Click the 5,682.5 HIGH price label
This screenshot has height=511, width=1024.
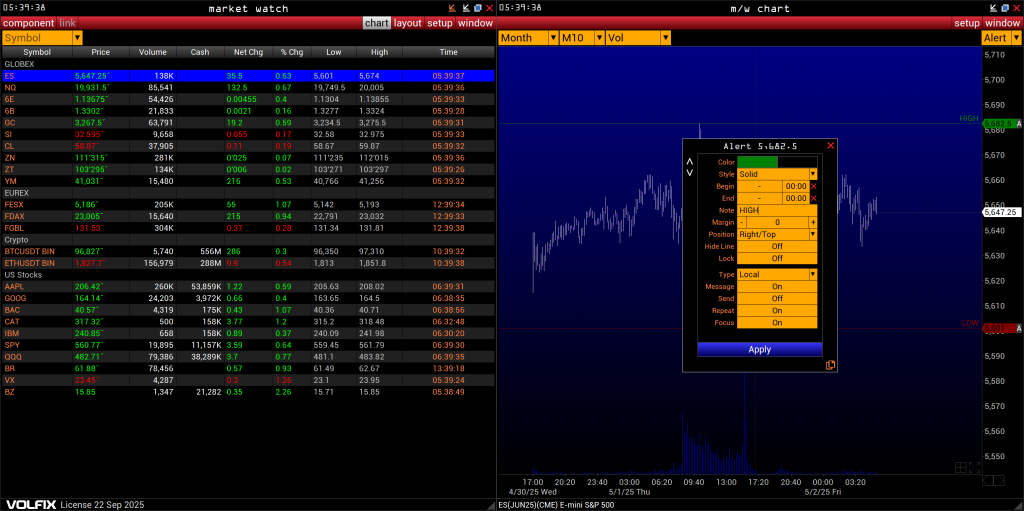pyautogui.click(x=999, y=124)
